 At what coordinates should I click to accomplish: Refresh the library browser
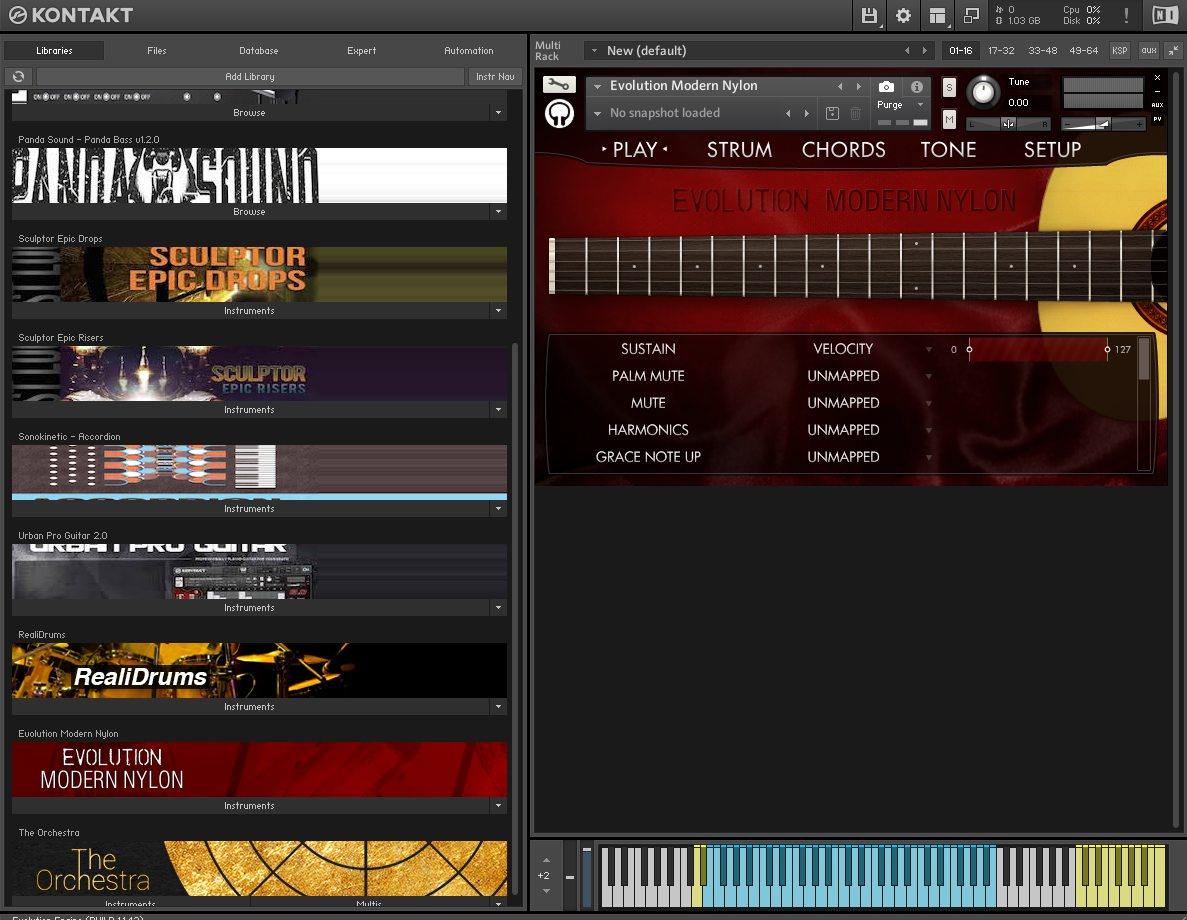click(x=18, y=76)
